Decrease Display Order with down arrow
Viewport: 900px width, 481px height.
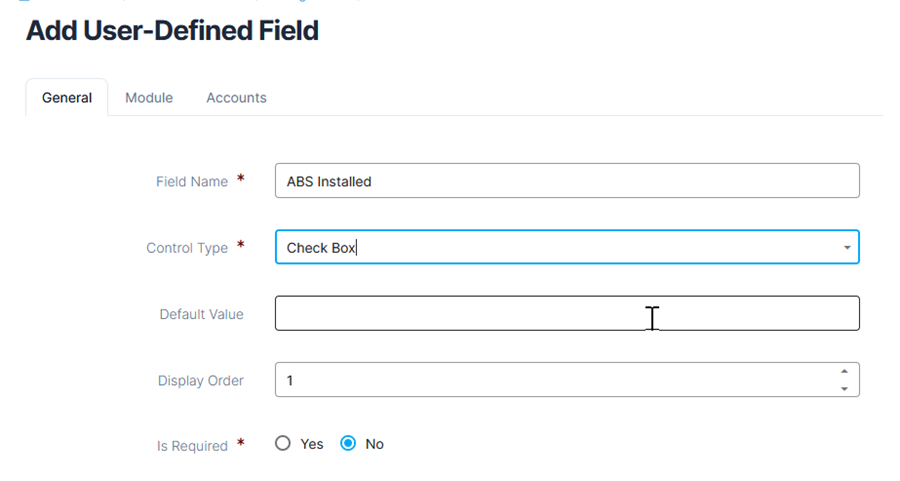pyautogui.click(x=845, y=388)
